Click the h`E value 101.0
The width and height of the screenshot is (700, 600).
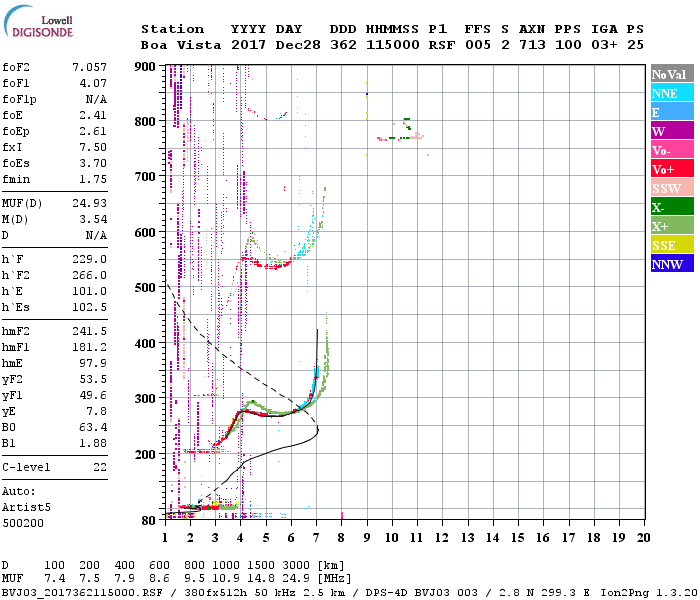pyautogui.click(x=89, y=292)
